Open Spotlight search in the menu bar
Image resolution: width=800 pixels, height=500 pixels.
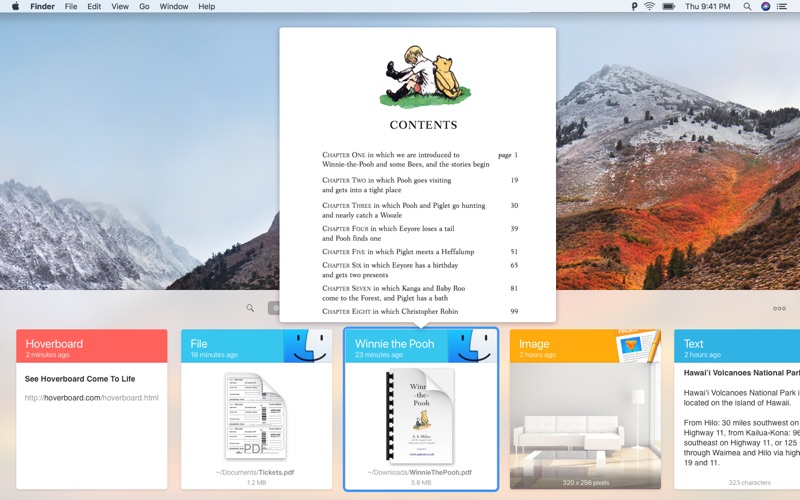(747, 7)
